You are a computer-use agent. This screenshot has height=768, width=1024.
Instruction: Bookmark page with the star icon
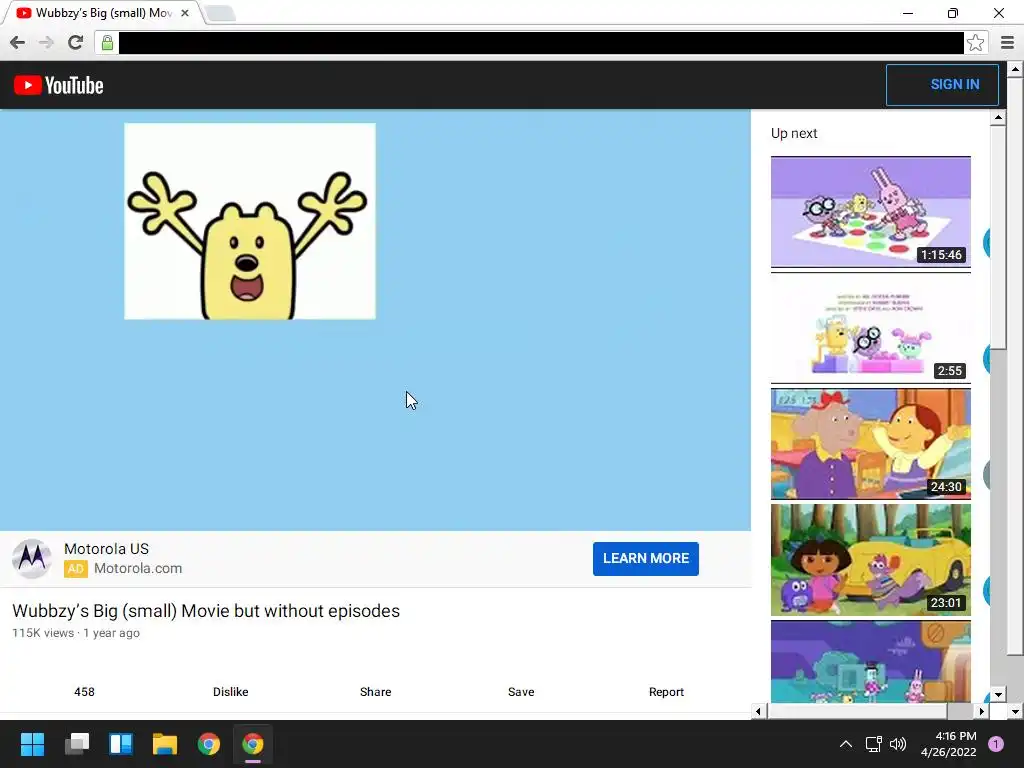975,42
